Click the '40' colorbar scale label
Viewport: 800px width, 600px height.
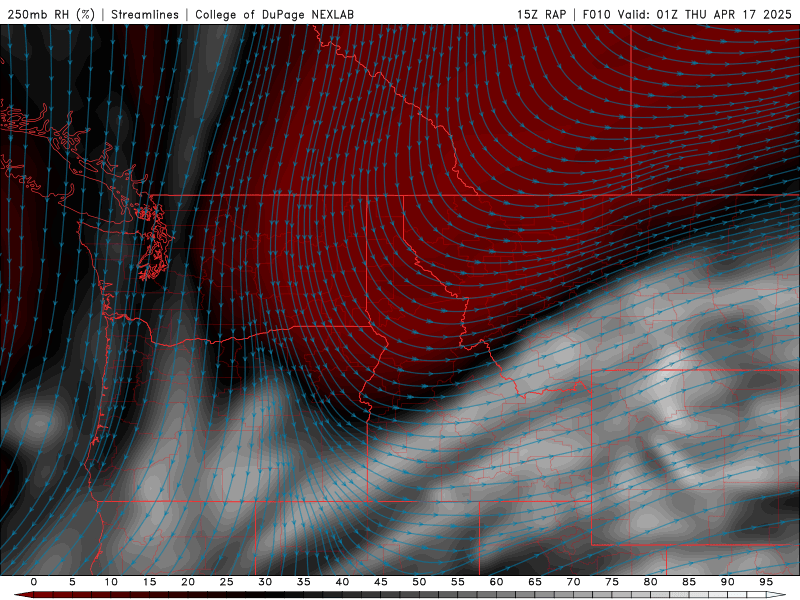tap(342, 582)
